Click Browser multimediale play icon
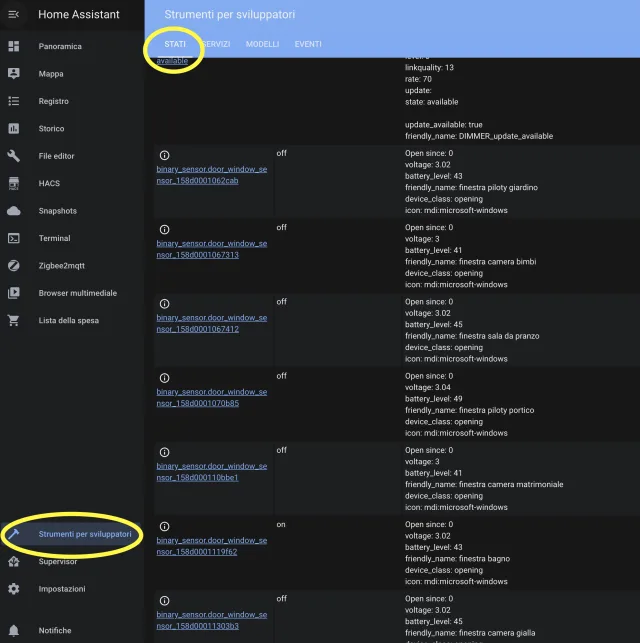640x643 pixels. 14,293
